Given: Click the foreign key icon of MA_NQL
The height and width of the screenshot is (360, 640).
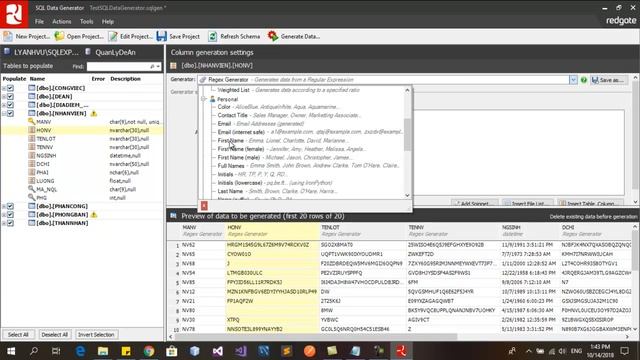Looking at the screenshot, I should [x=31, y=189].
